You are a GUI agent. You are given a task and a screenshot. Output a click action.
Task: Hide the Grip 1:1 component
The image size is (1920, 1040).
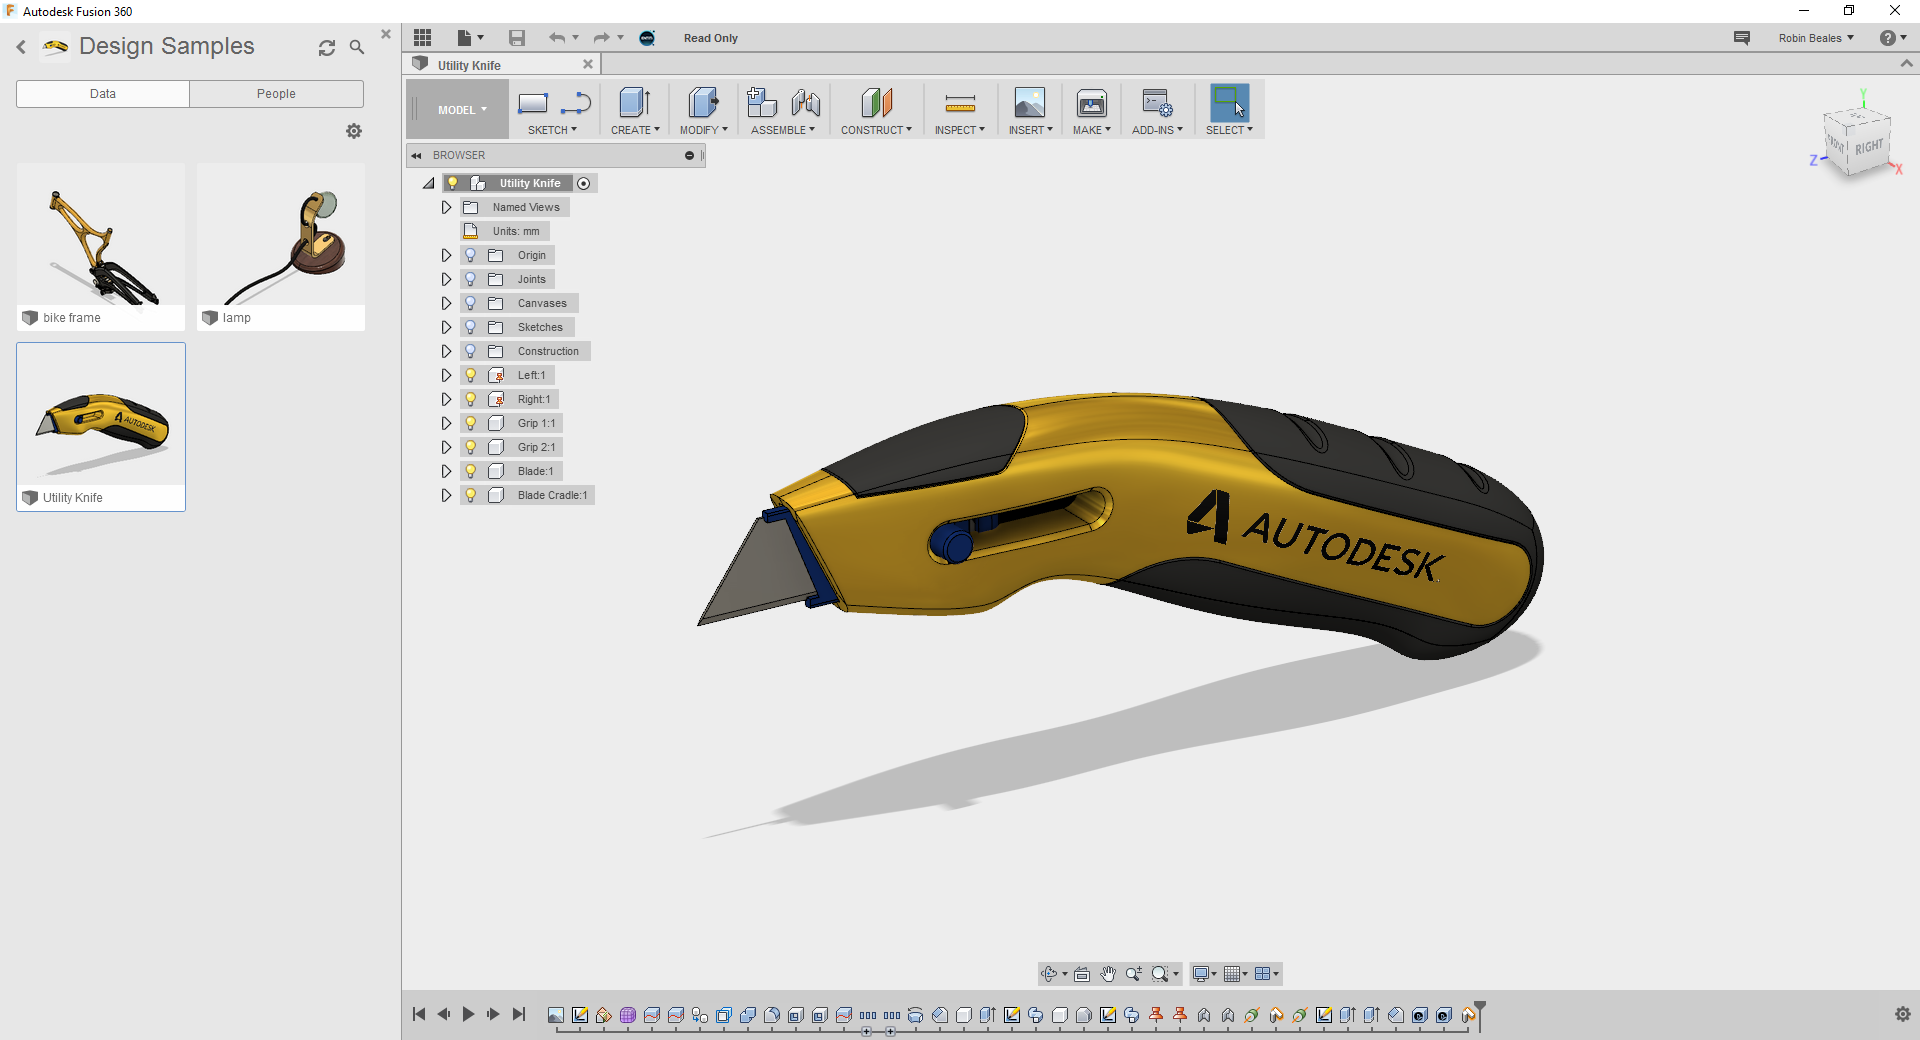[471, 423]
